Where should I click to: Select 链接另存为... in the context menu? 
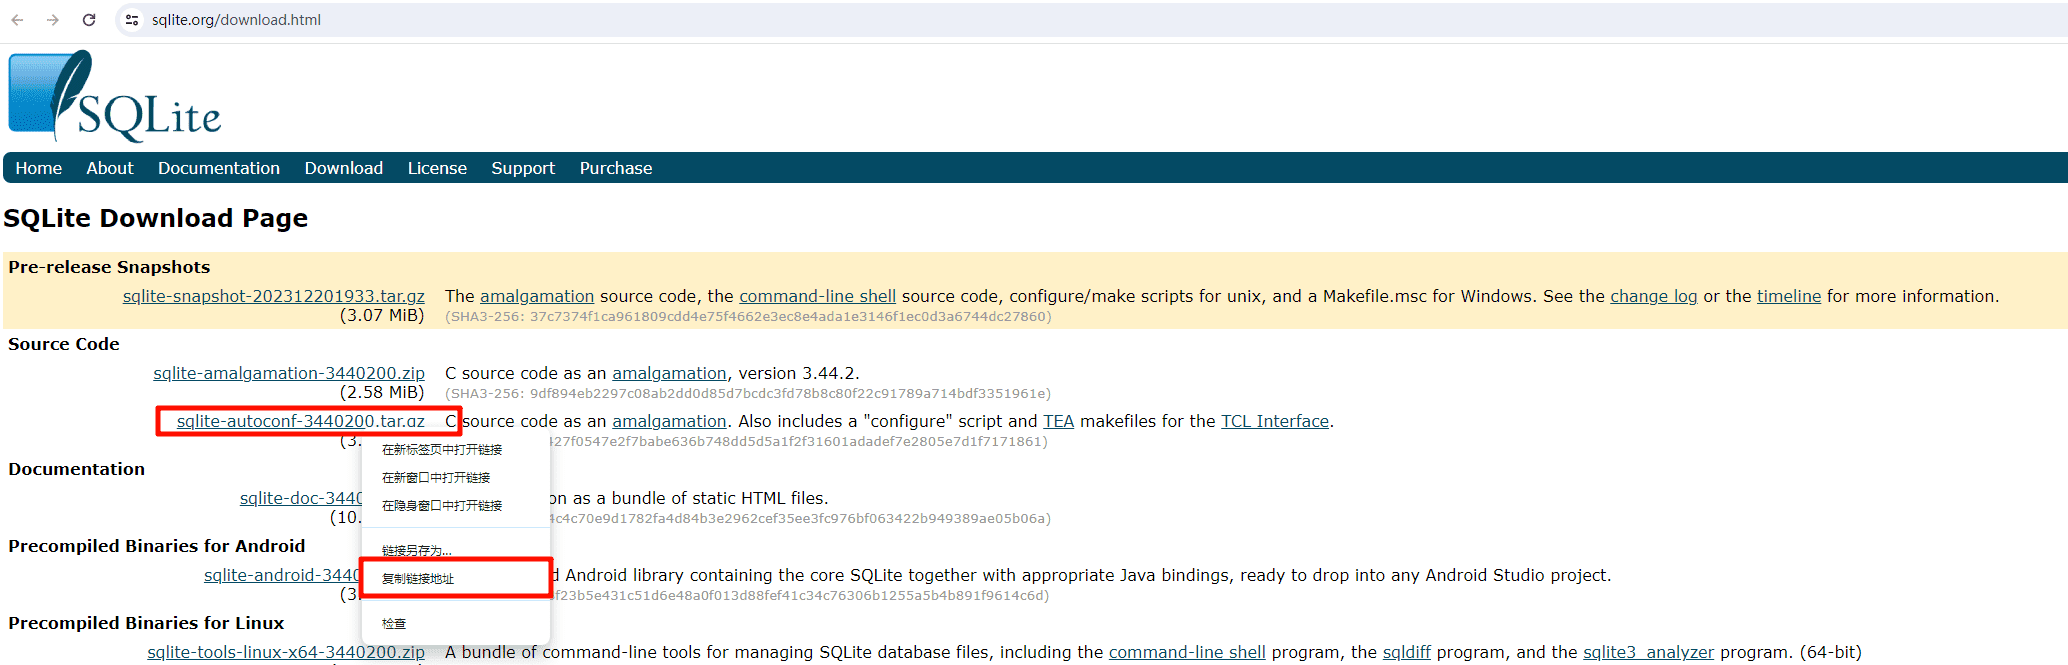(455, 551)
